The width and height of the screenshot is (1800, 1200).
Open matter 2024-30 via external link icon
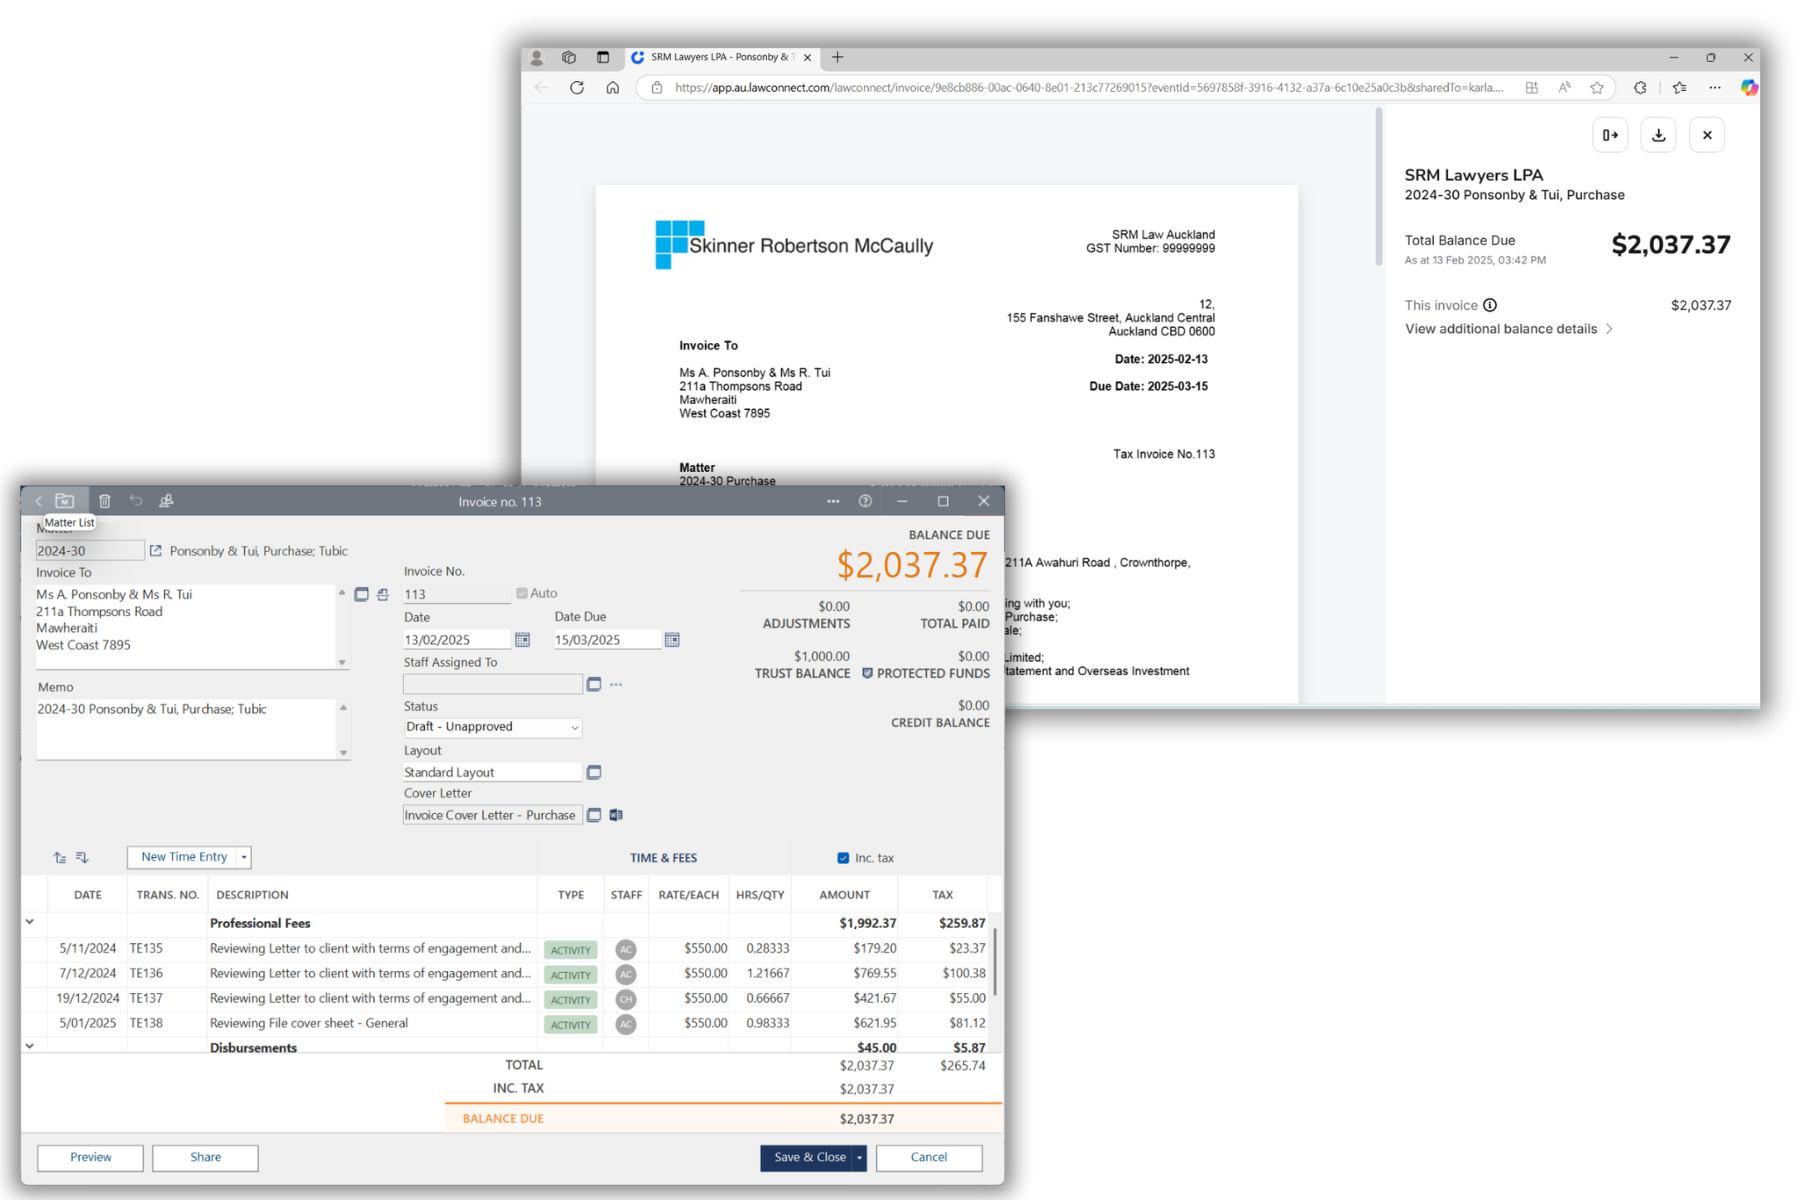(x=155, y=551)
